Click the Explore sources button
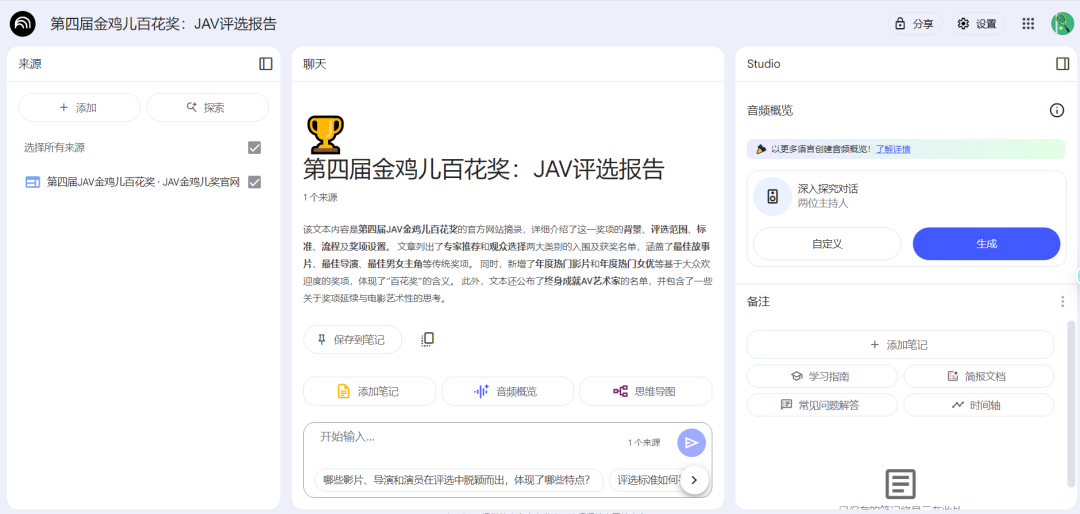 coord(207,107)
